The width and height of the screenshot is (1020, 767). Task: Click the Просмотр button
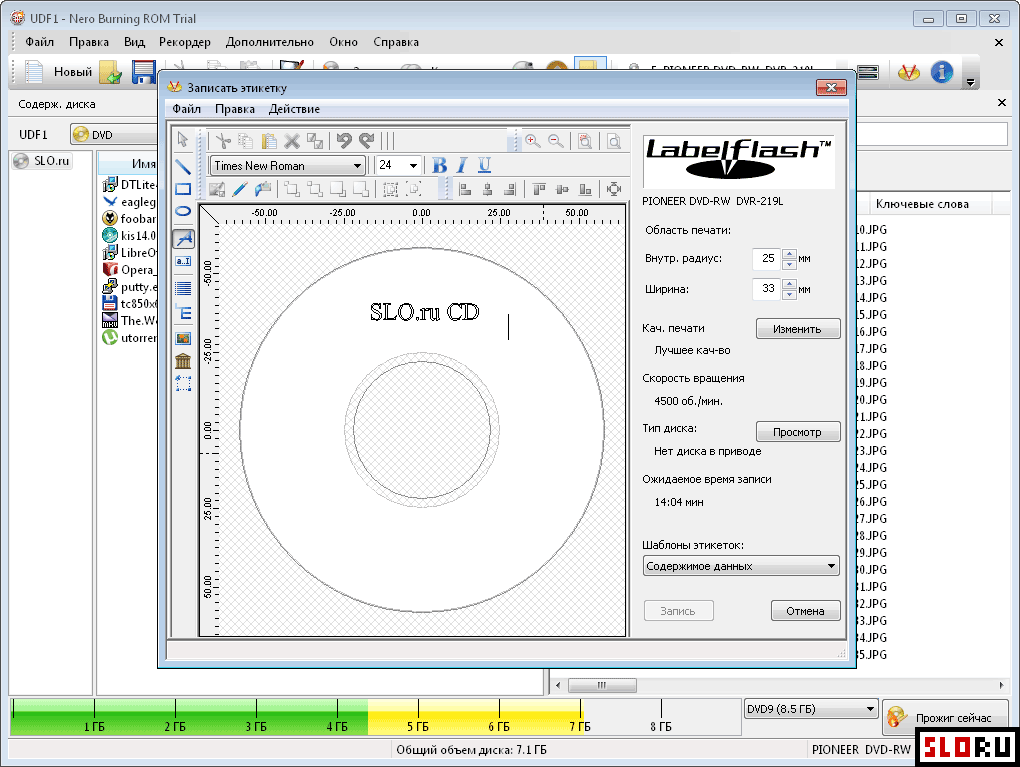click(798, 432)
